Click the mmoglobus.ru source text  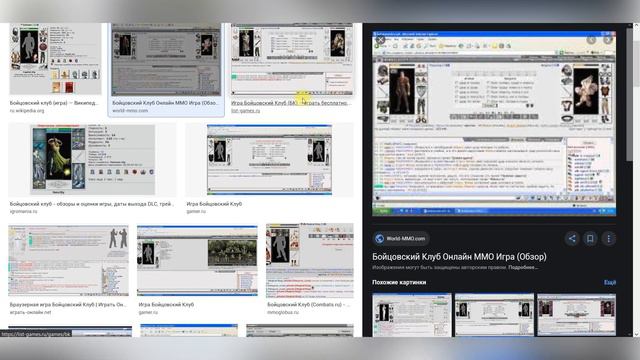[x=283, y=312]
